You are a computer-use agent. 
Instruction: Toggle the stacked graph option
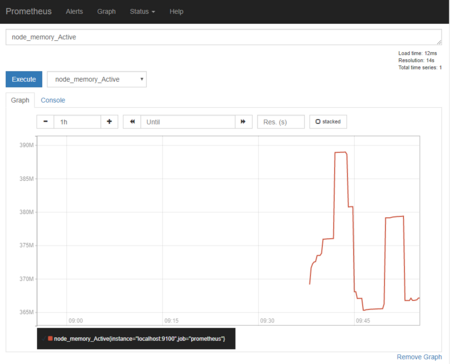coord(328,122)
